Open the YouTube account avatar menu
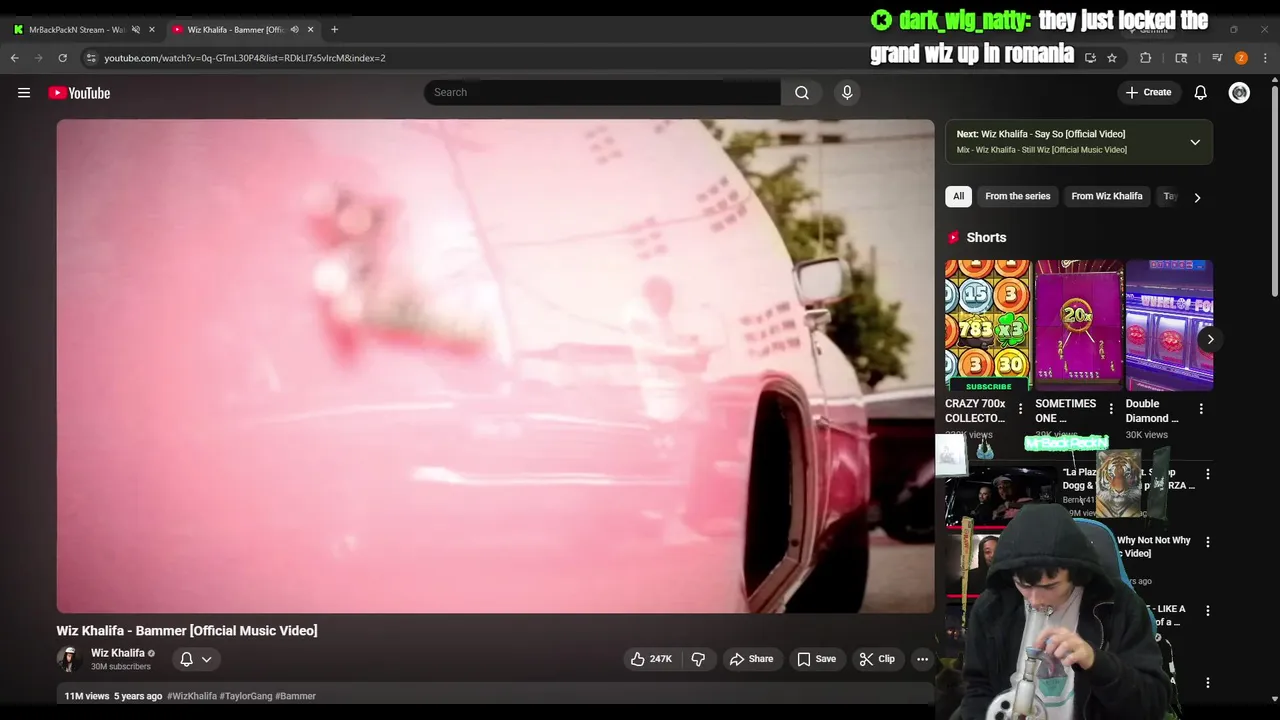Image resolution: width=1280 pixels, height=720 pixels. click(x=1239, y=92)
